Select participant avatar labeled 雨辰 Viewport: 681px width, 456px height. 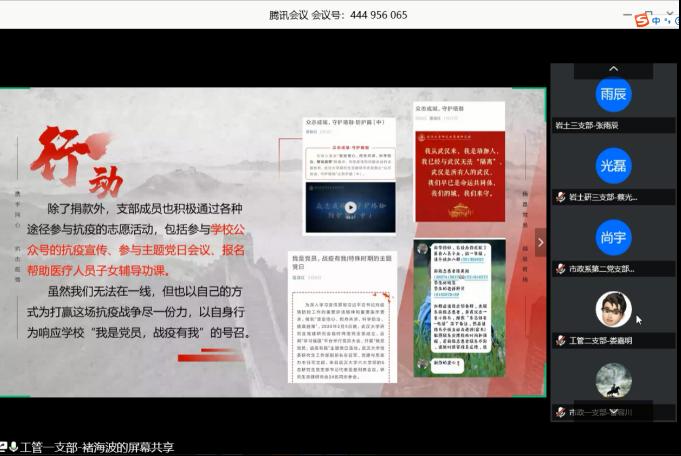613,94
